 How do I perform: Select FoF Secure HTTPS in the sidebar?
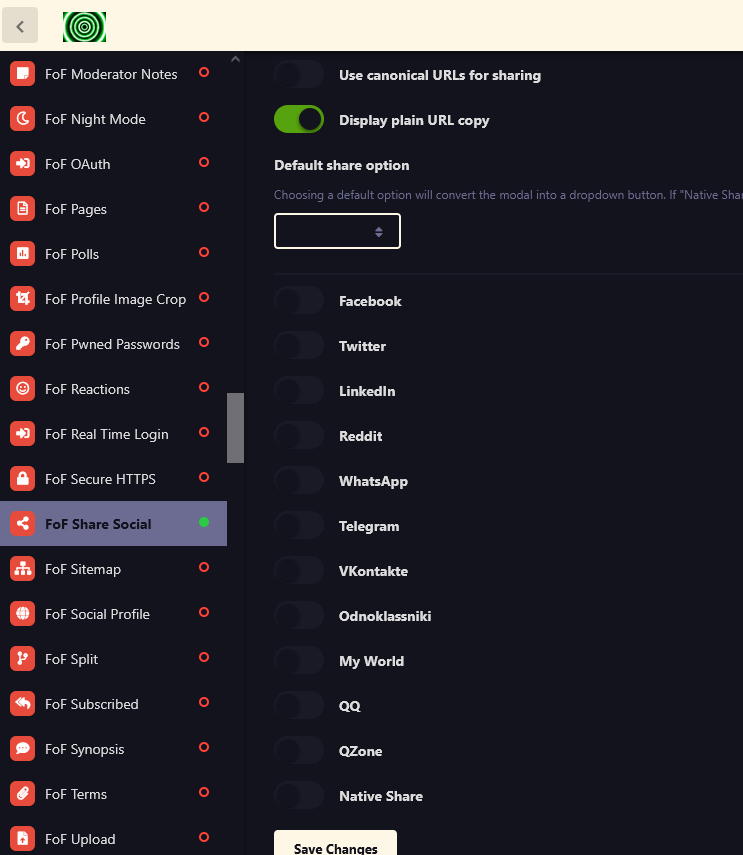(x=100, y=479)
